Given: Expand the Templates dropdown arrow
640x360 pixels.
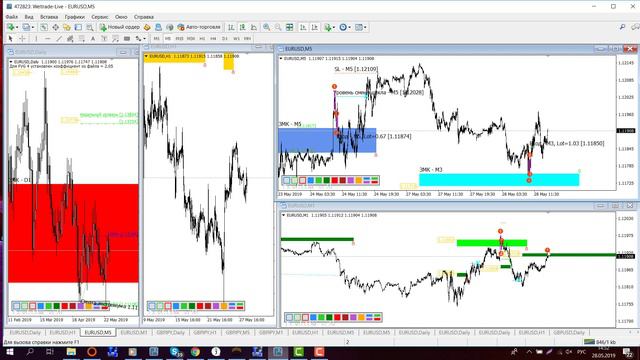Looking at the screenshot, I should click(365, 27).
